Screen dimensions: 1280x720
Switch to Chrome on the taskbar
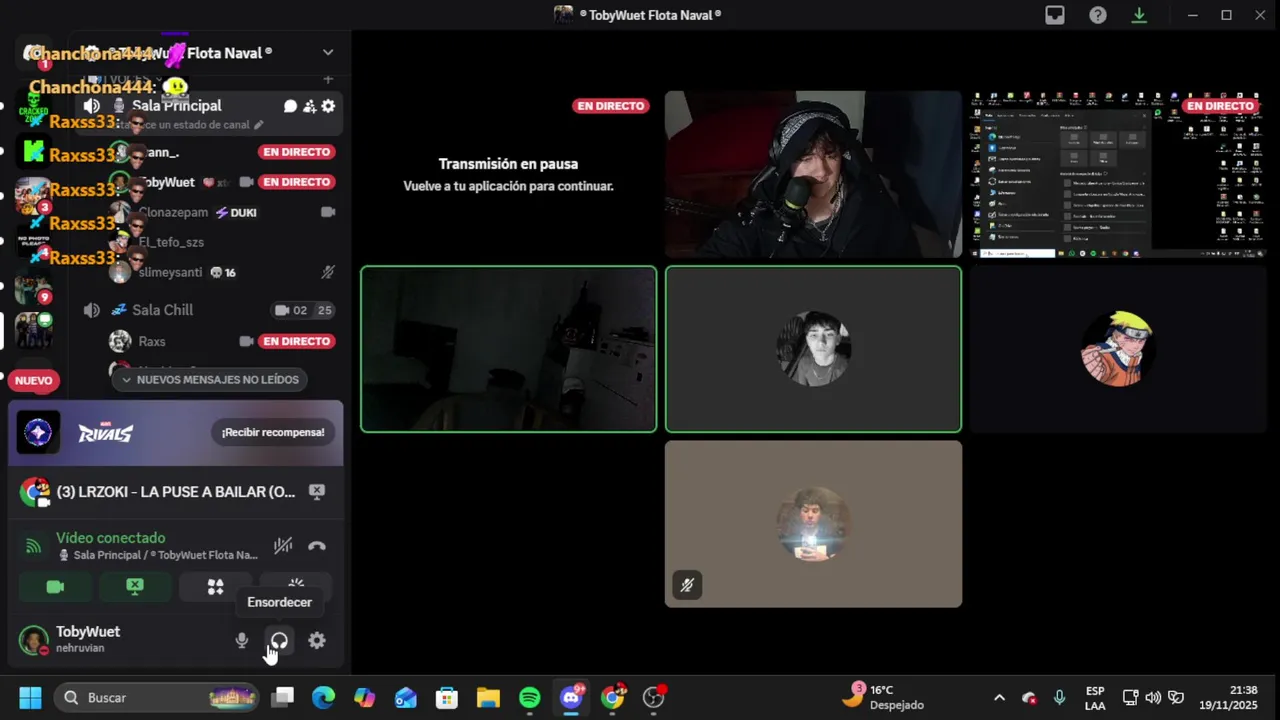pyautogui.click(x=612, y=697)
